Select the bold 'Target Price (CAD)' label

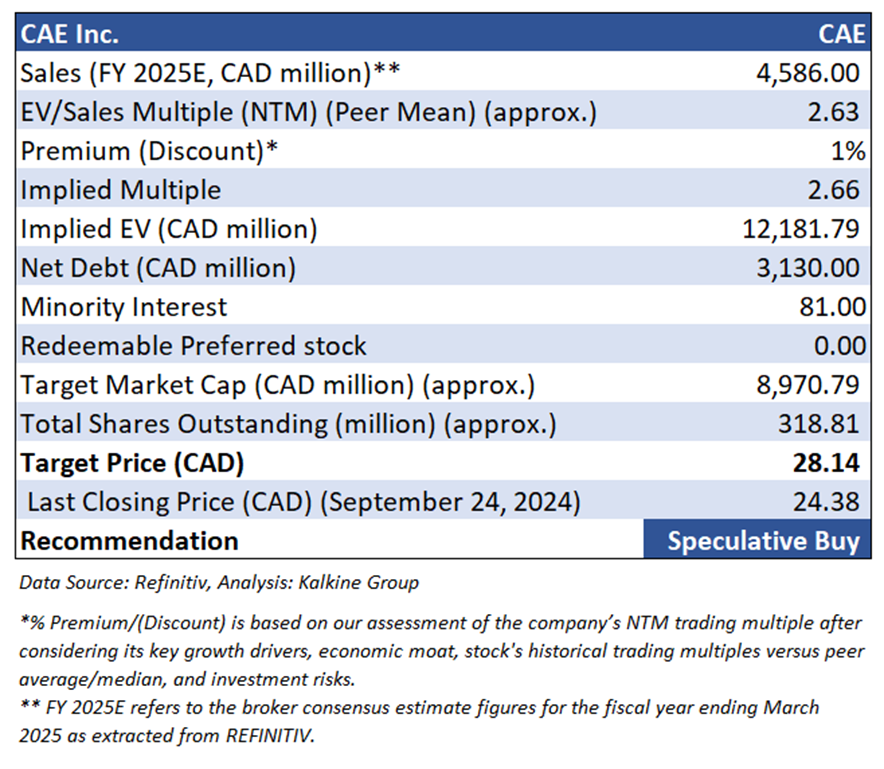coord(132,463)
